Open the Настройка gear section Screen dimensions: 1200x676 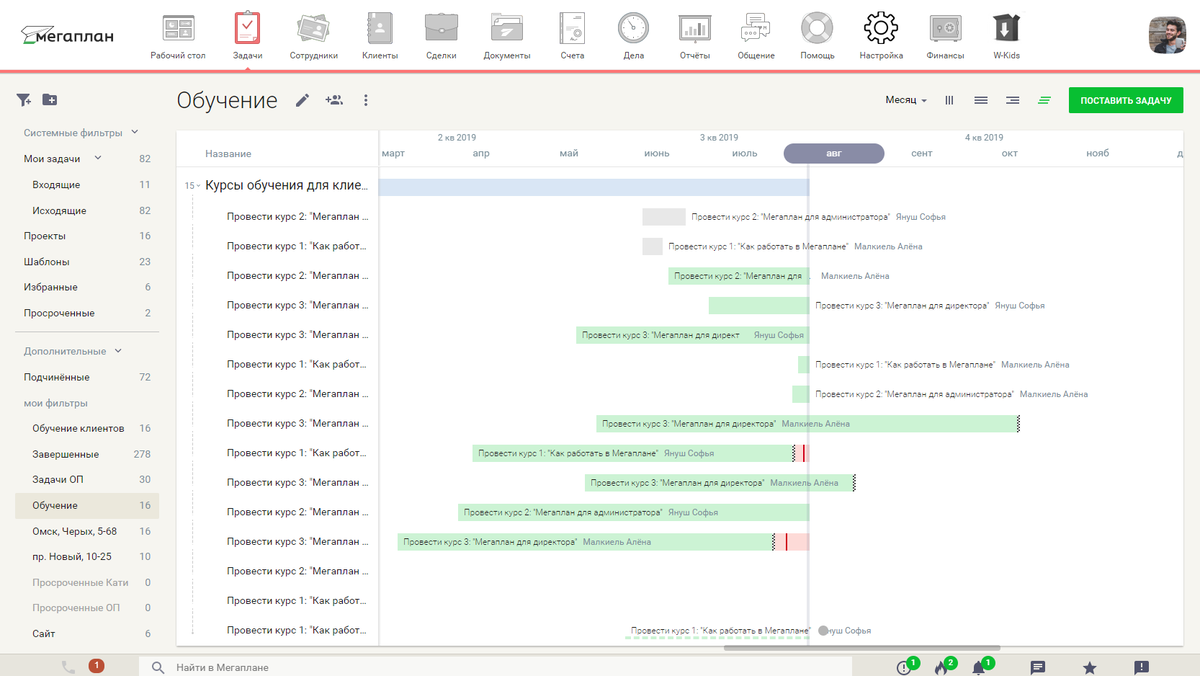881,37
